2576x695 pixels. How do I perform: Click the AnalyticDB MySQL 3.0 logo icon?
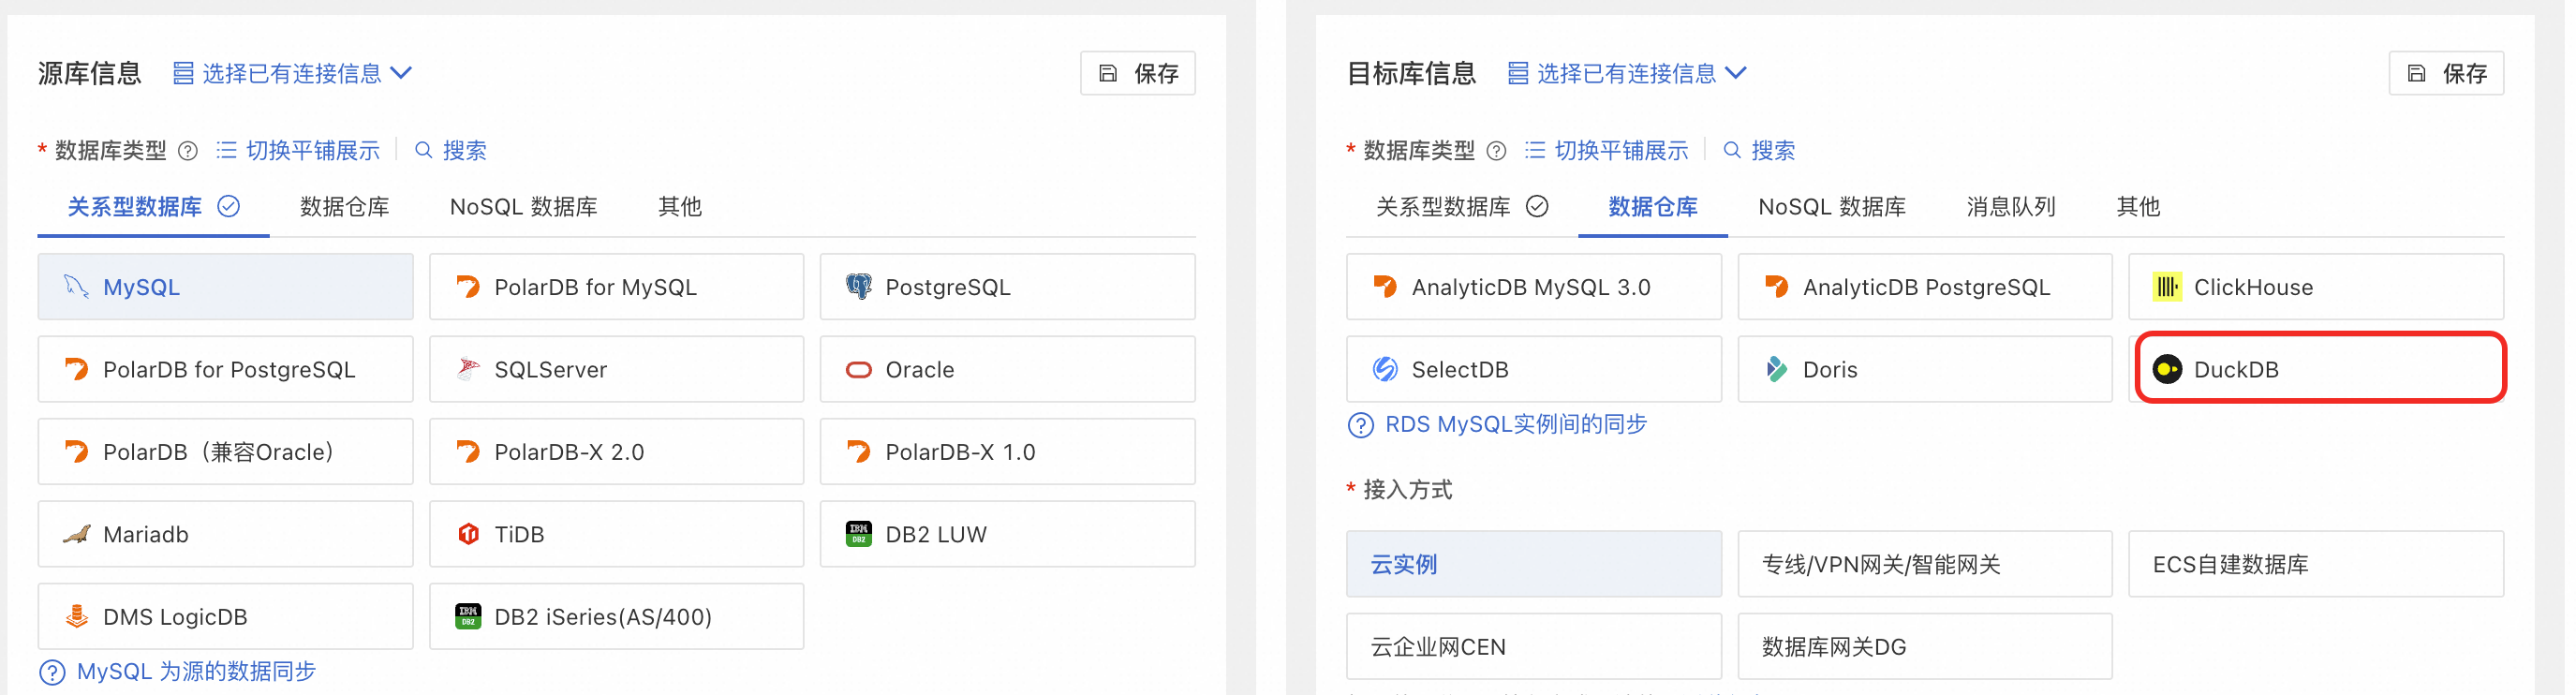pos(1384,287)
